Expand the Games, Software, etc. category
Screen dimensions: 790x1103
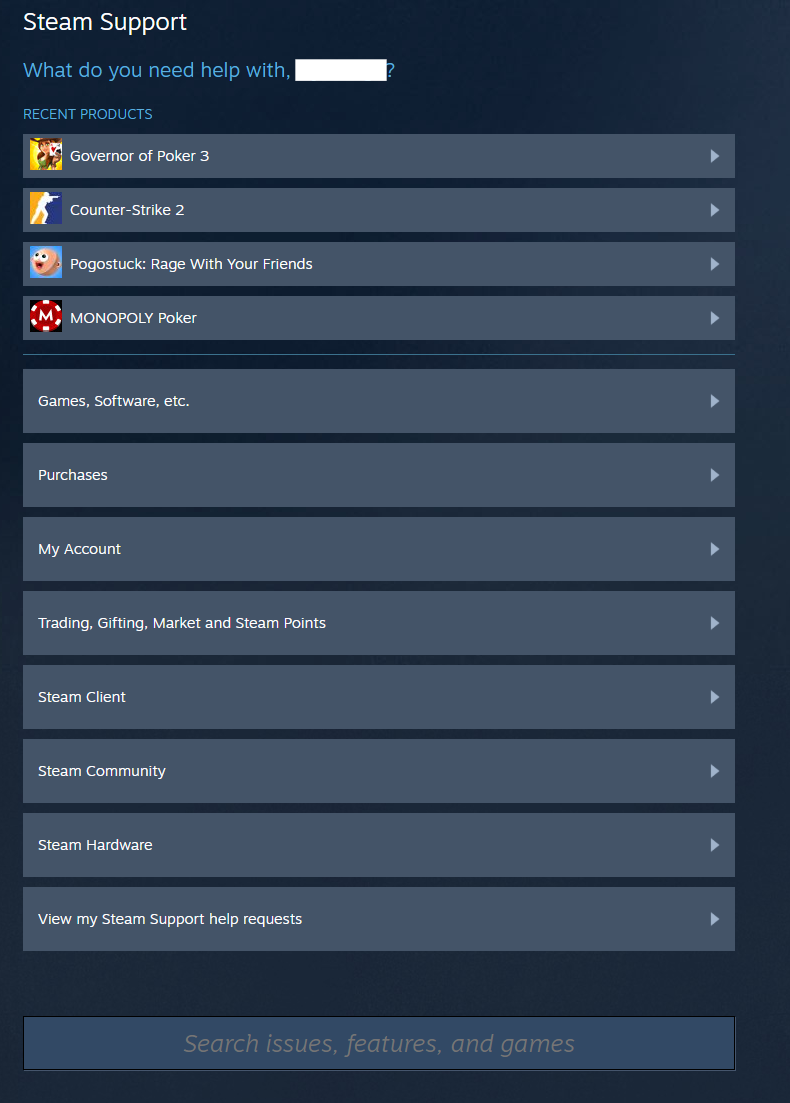pyautogui.click(x=378, y=400)
